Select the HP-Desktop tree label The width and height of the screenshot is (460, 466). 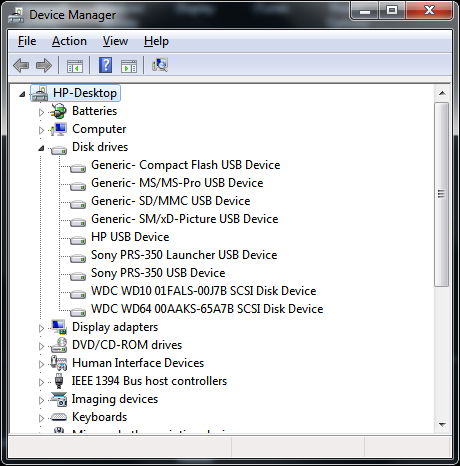pos(85,93)
